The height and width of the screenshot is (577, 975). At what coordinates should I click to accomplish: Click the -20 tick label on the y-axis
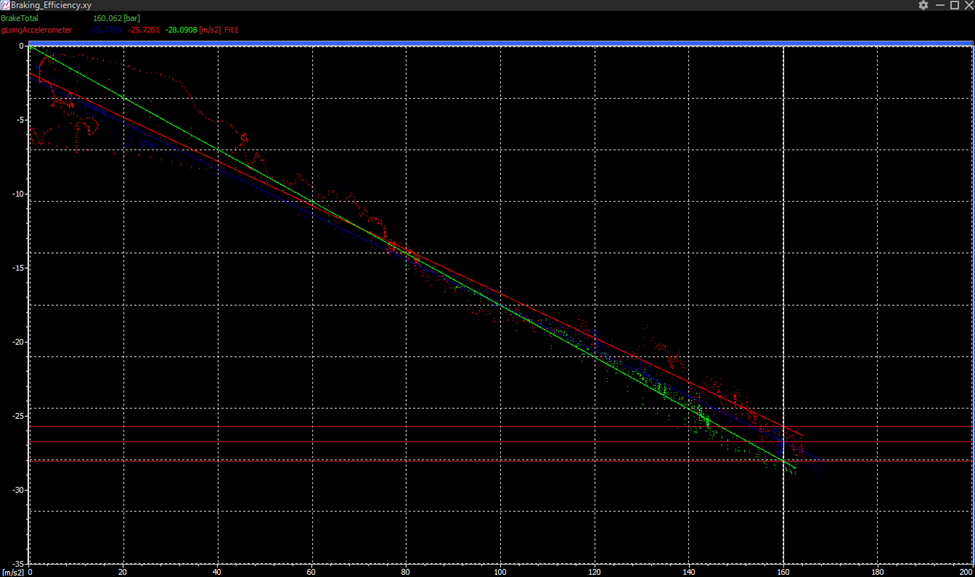pyautogui.click(x=16, y=342)
